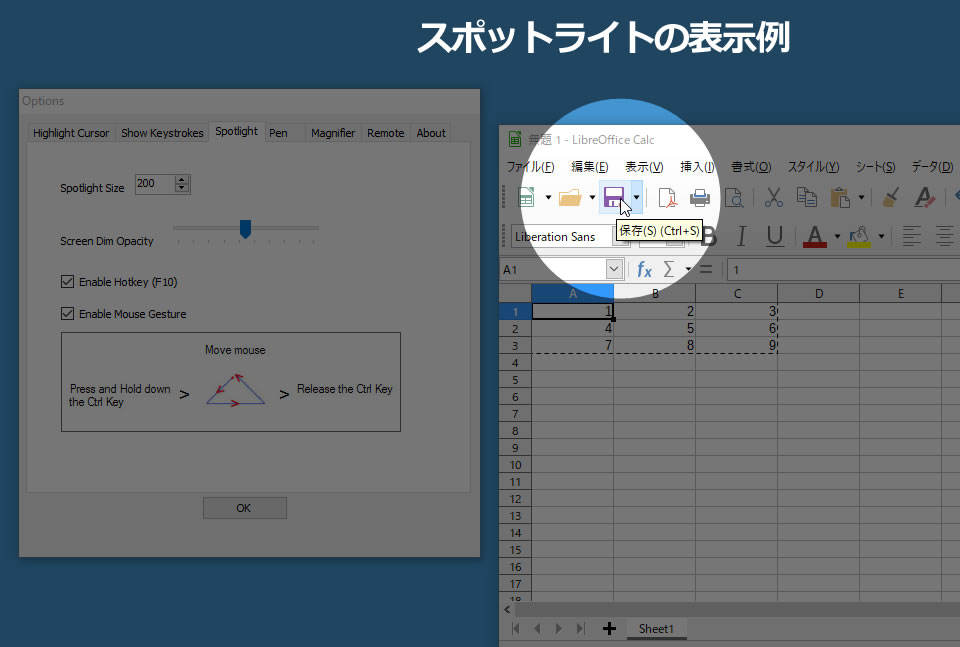Adjust the Screen Dim Opacity slider
Viewport: 960px width, 647px height.
point(246,228)
